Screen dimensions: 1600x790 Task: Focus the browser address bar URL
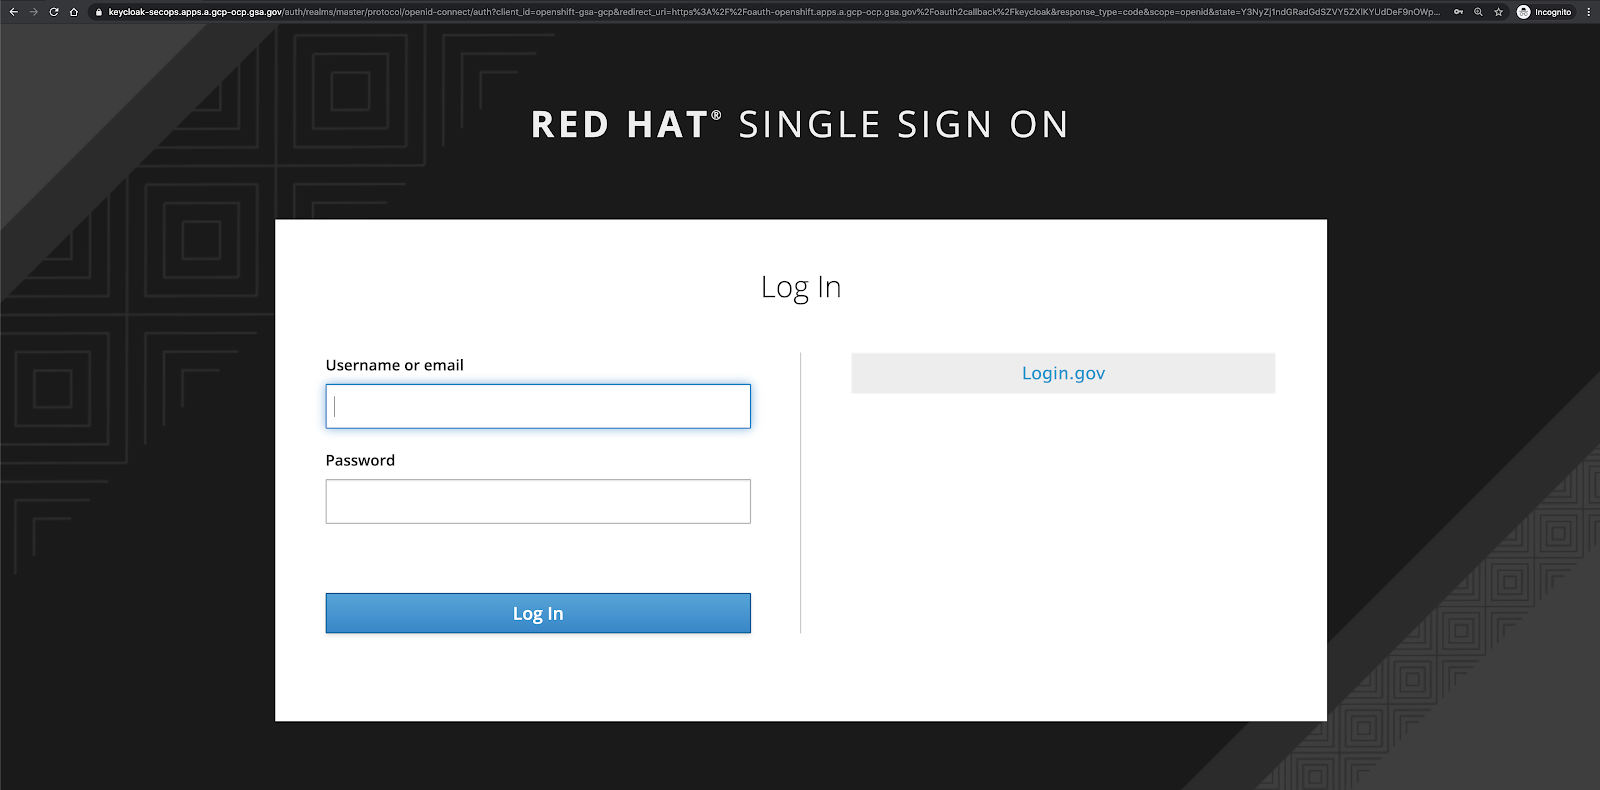774,12
